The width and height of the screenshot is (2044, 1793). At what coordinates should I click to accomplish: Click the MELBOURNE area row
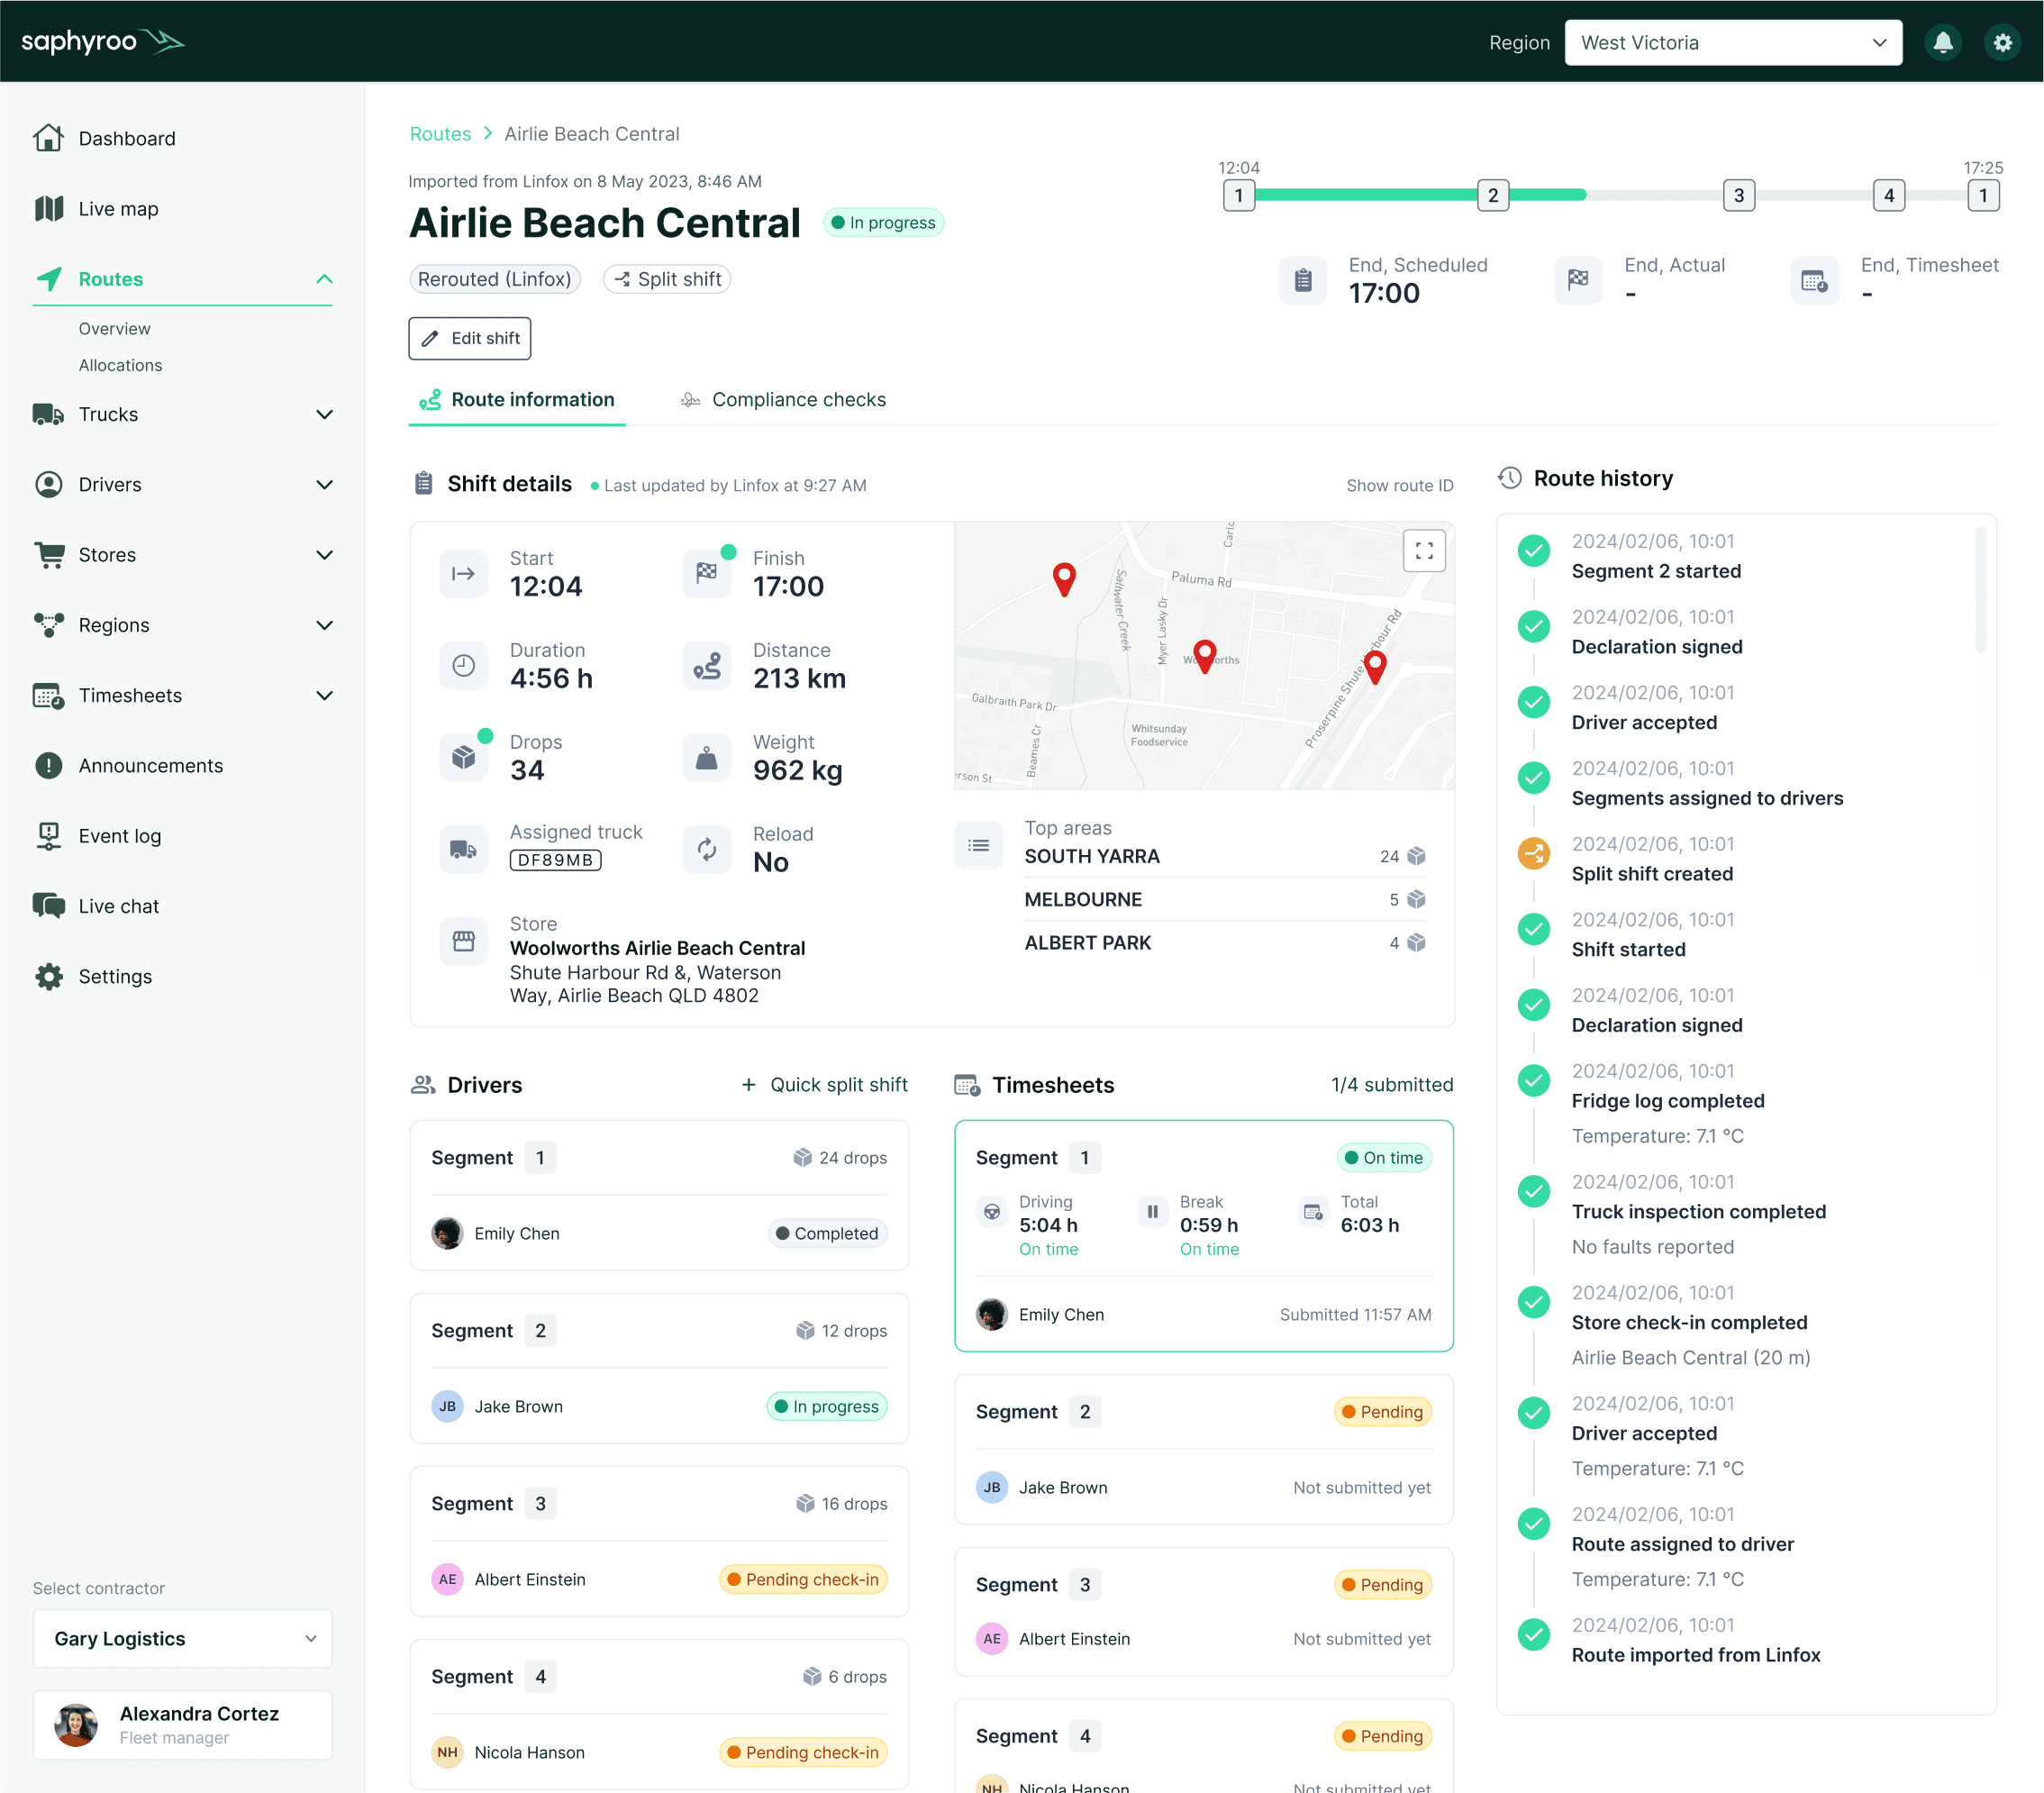[x=1225, y=899]
